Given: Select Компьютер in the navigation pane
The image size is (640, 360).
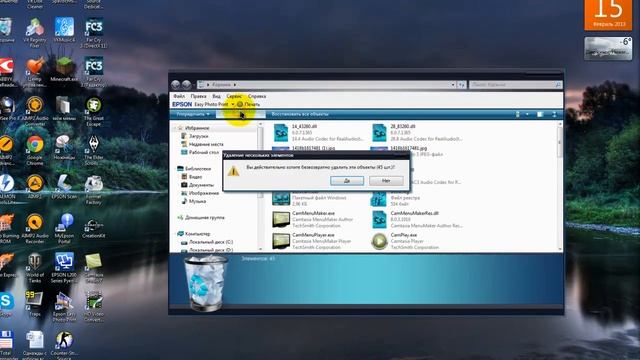Looking at the screenshot, I should tap(198, 234).
